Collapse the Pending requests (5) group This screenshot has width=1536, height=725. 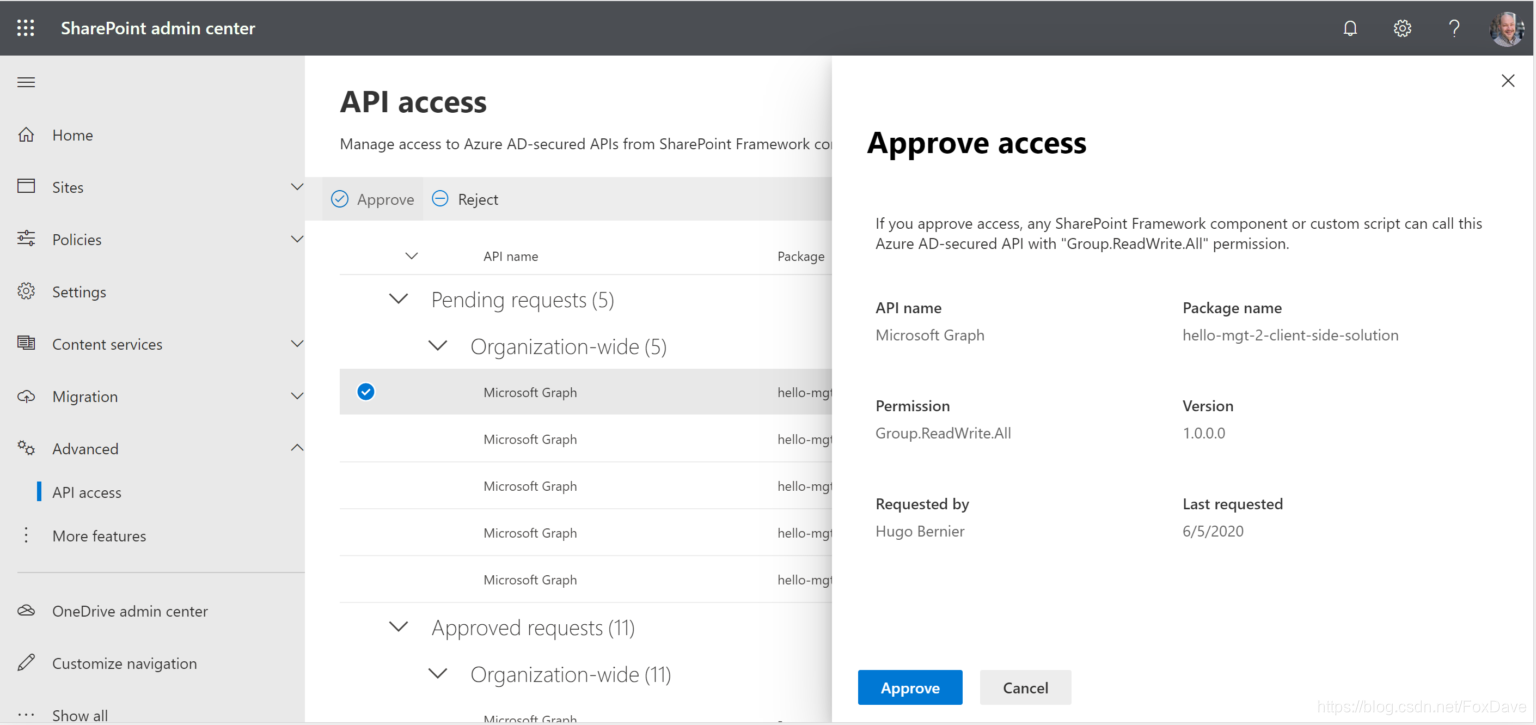click(399, 300)
